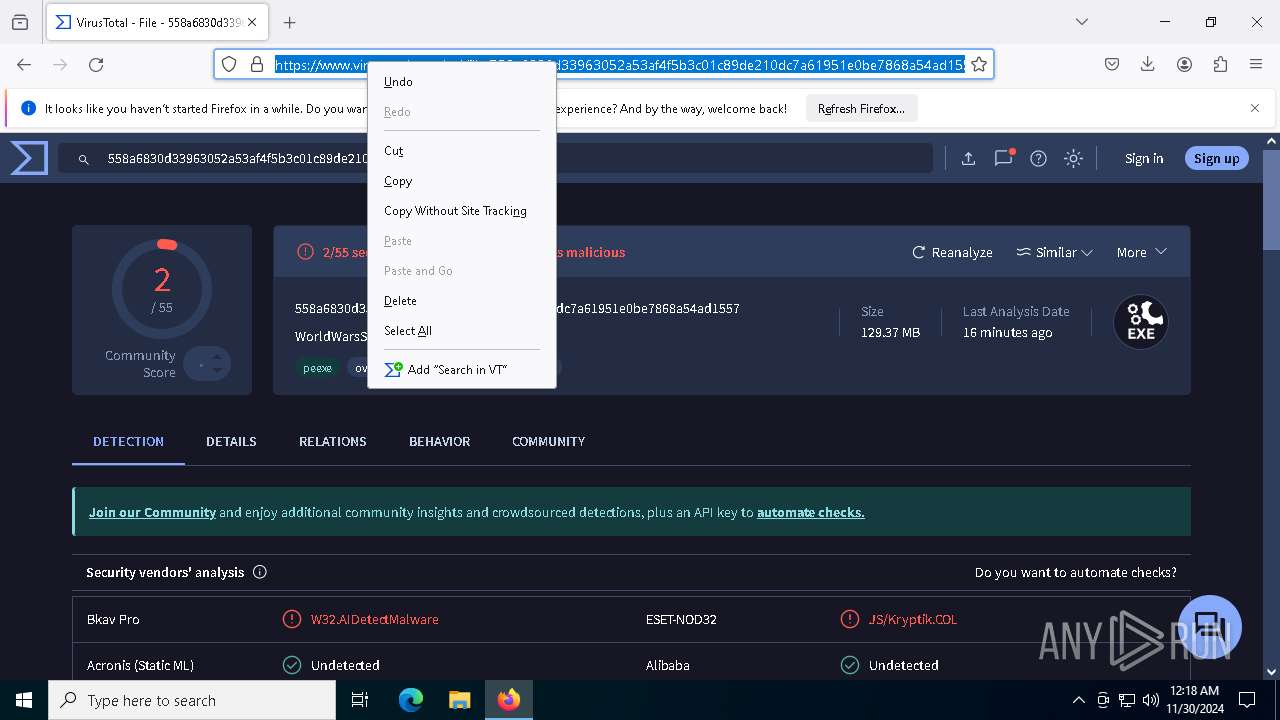Switch to the DETAILS tab
The image size is (1280, 720).
tap(231, 441)
